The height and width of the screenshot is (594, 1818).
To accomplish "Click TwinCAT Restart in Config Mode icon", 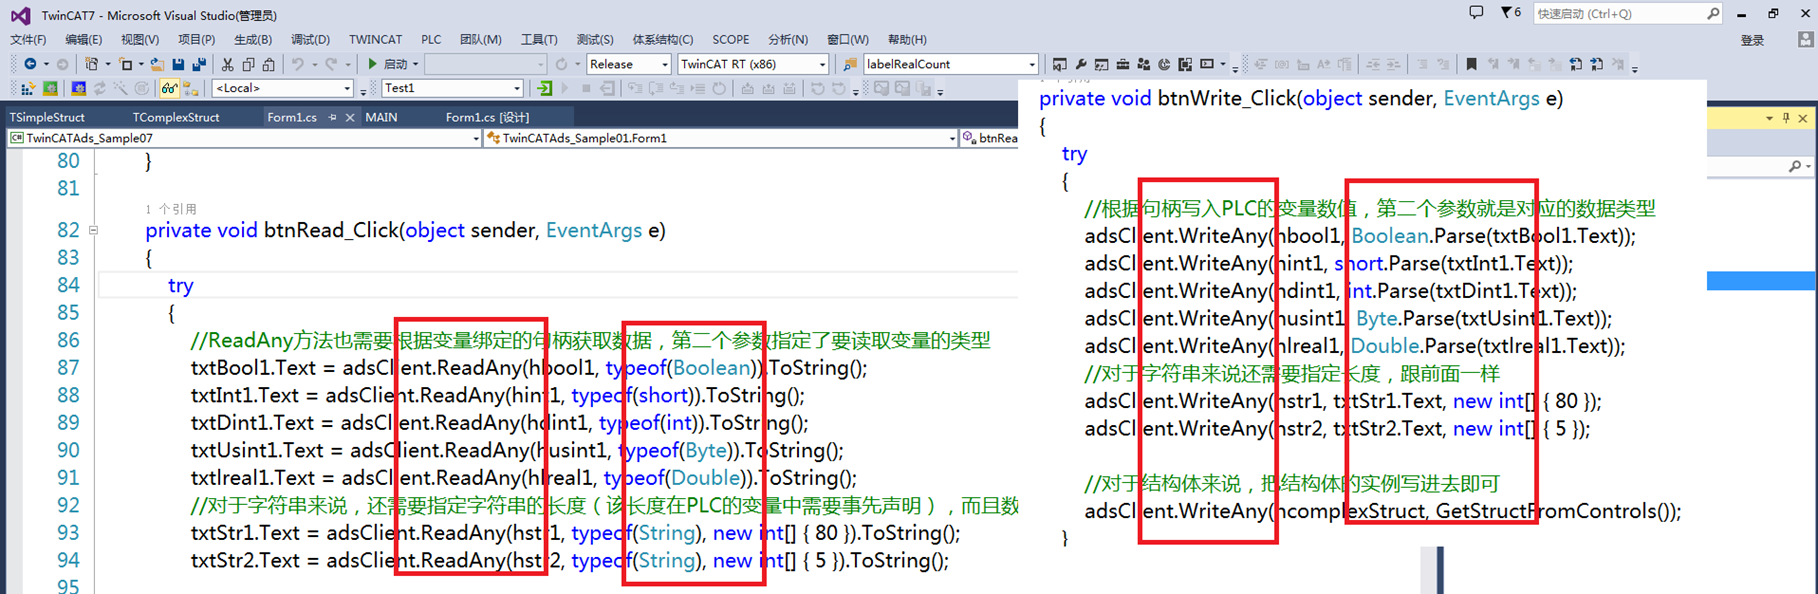I will click(79, 89).
